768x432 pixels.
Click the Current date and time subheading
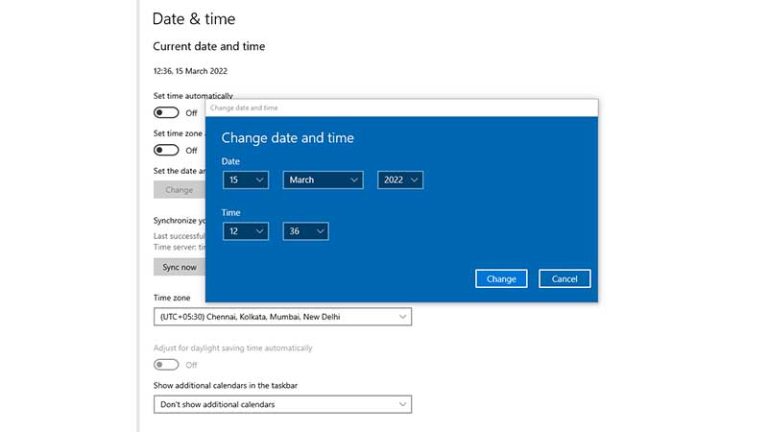(x=208, y=46)
